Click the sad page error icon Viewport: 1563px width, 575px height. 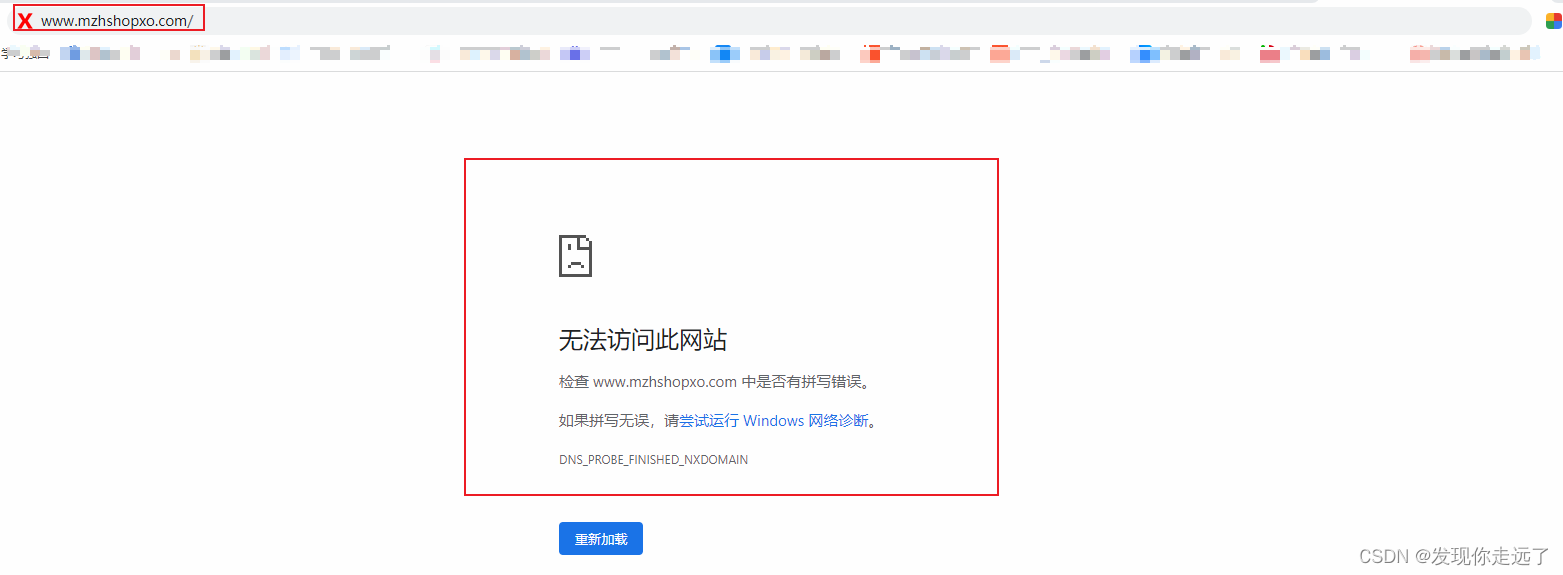point(575,256)
